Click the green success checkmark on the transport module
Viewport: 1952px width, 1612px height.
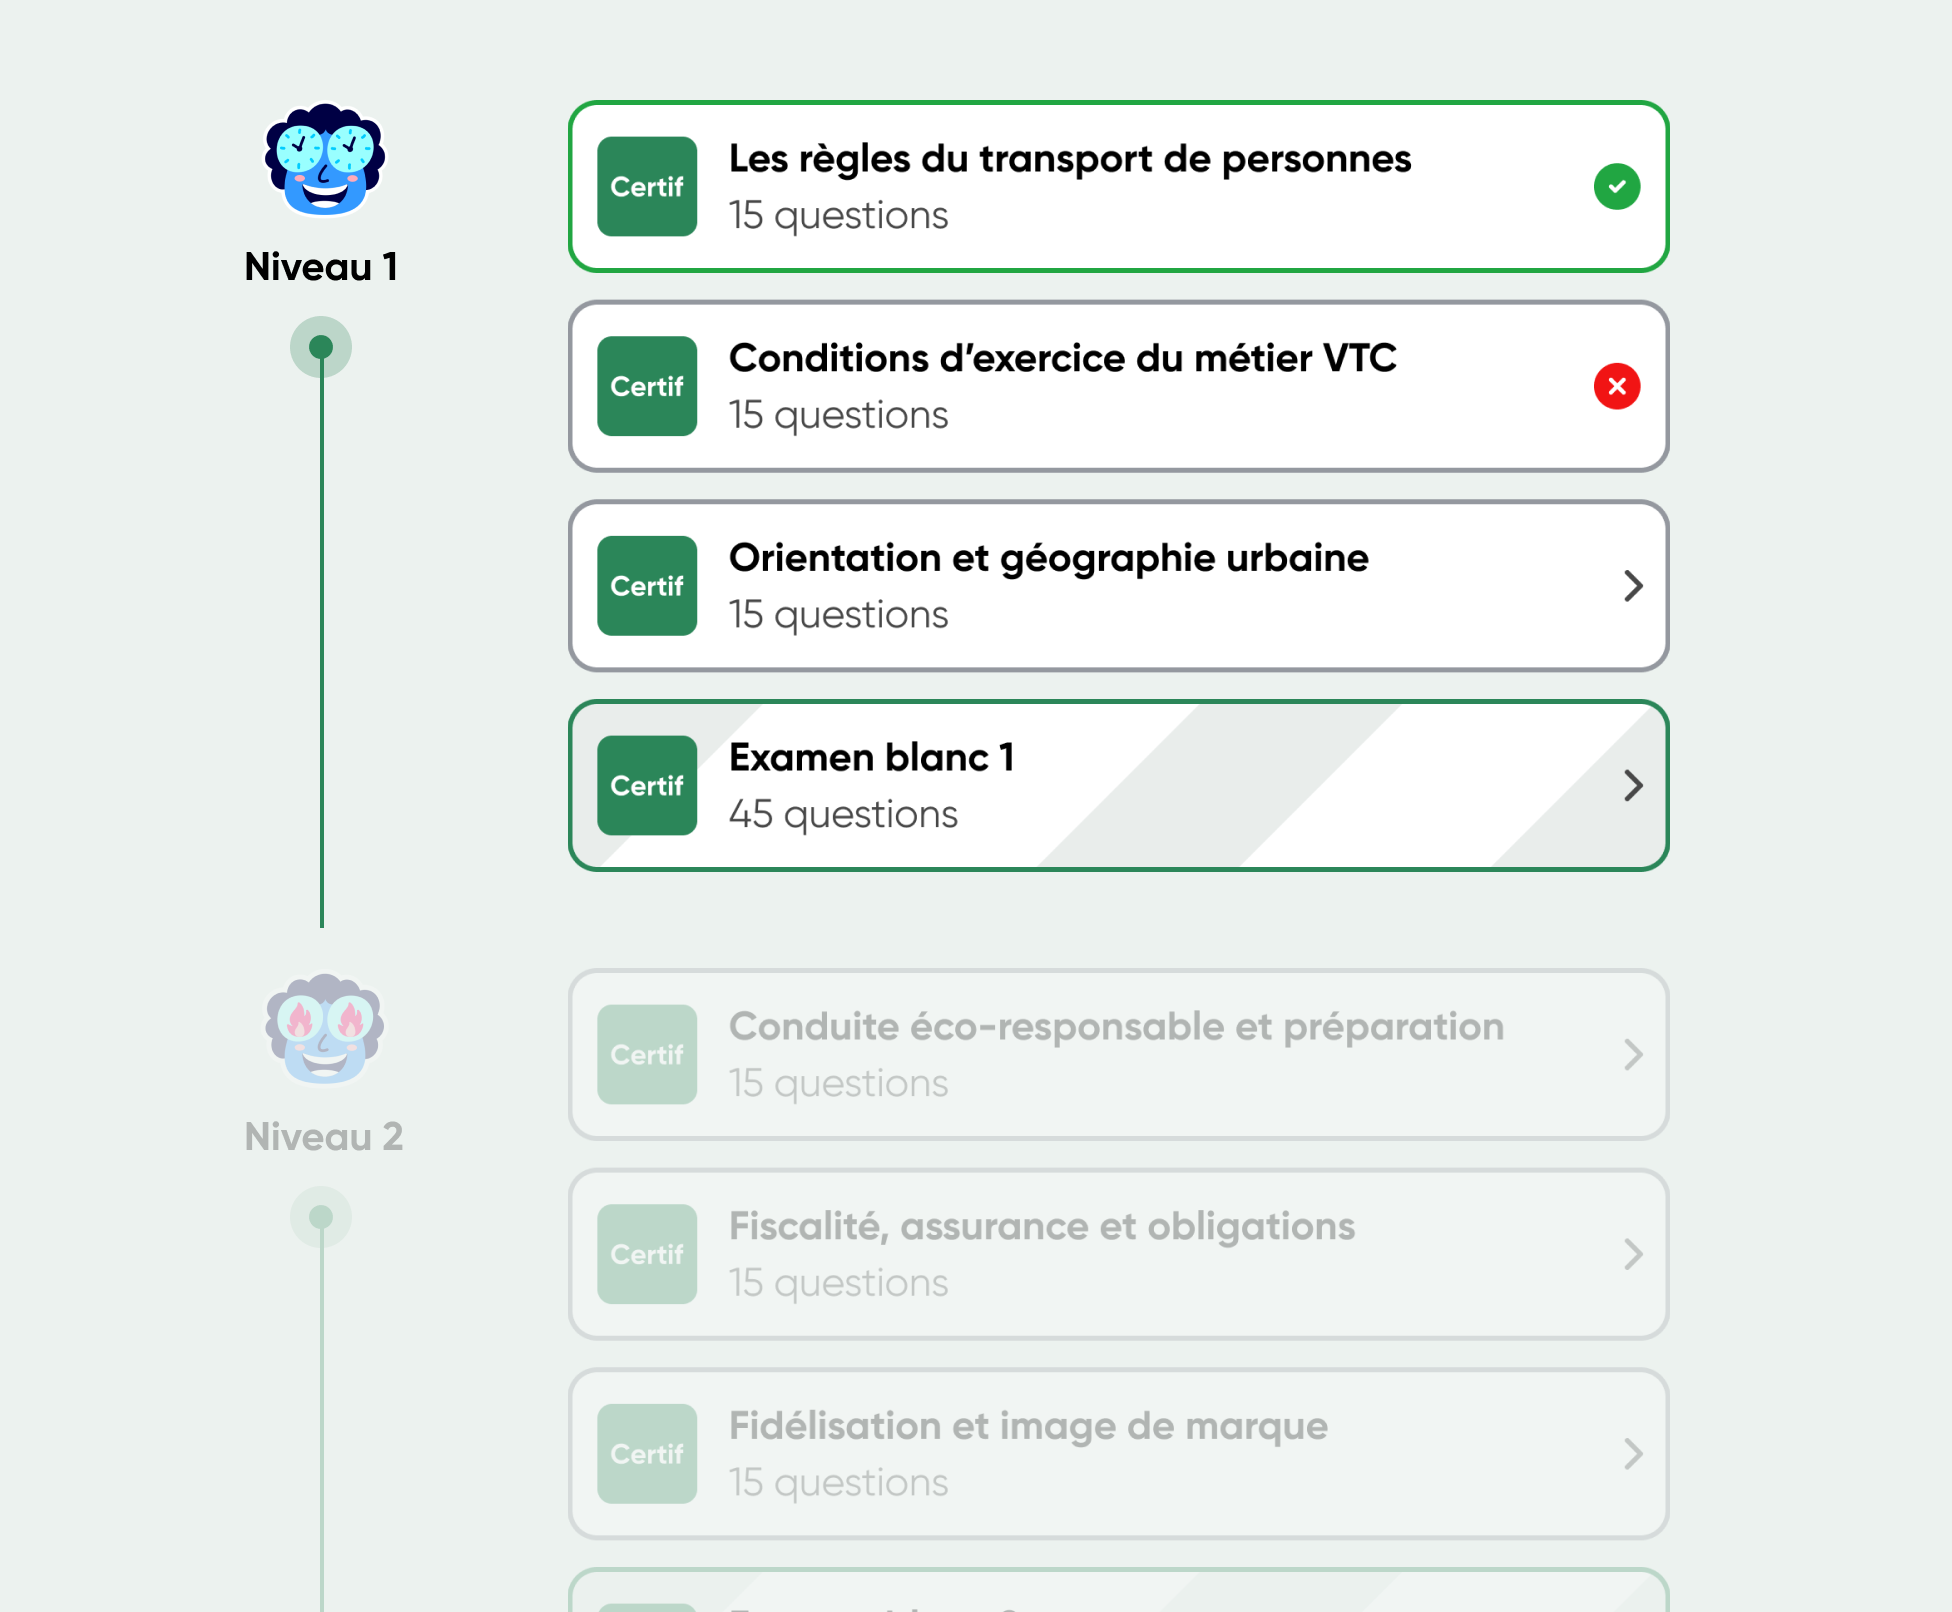(x=1617, y=187)
